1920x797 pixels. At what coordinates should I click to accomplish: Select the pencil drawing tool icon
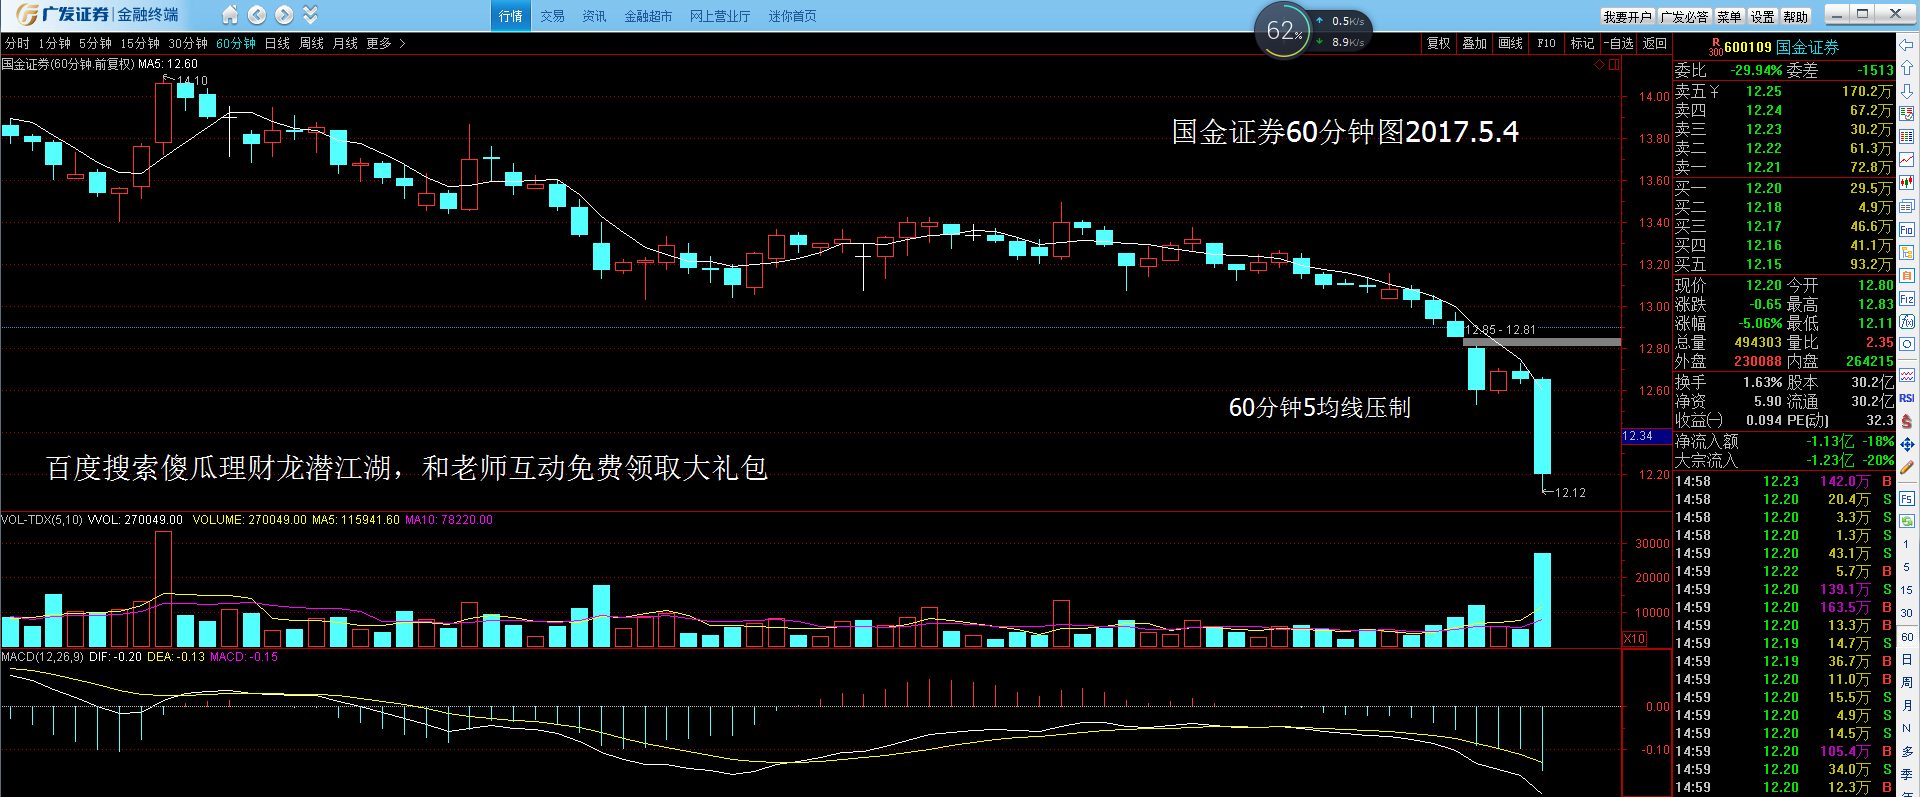coord(1907,466)
